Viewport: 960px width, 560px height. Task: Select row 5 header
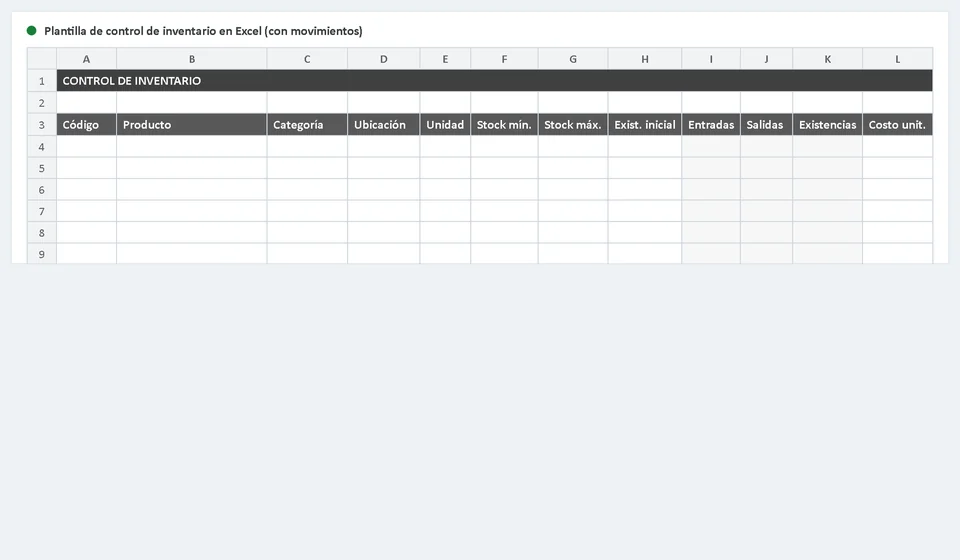pos(42,168)
